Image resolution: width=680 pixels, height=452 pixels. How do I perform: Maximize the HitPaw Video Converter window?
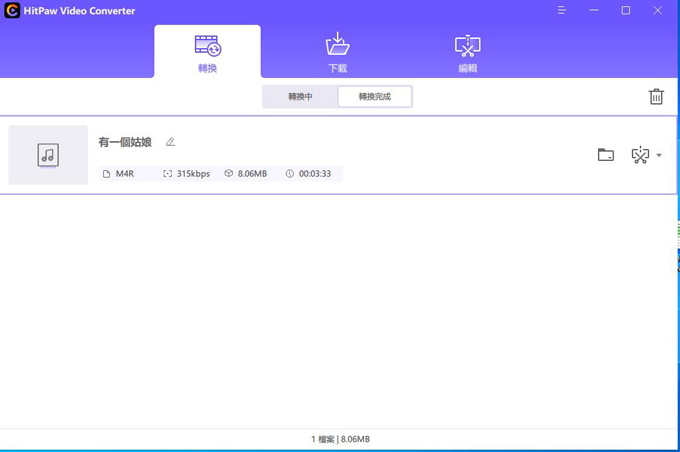pos(626,11)
